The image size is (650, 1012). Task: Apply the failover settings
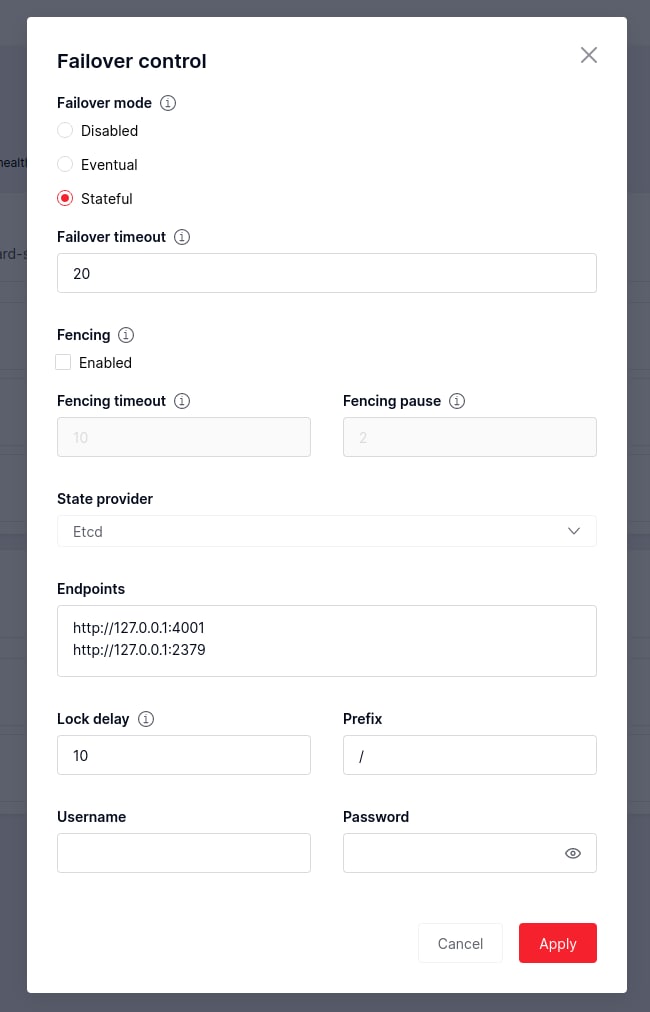(x=558, y=943)
